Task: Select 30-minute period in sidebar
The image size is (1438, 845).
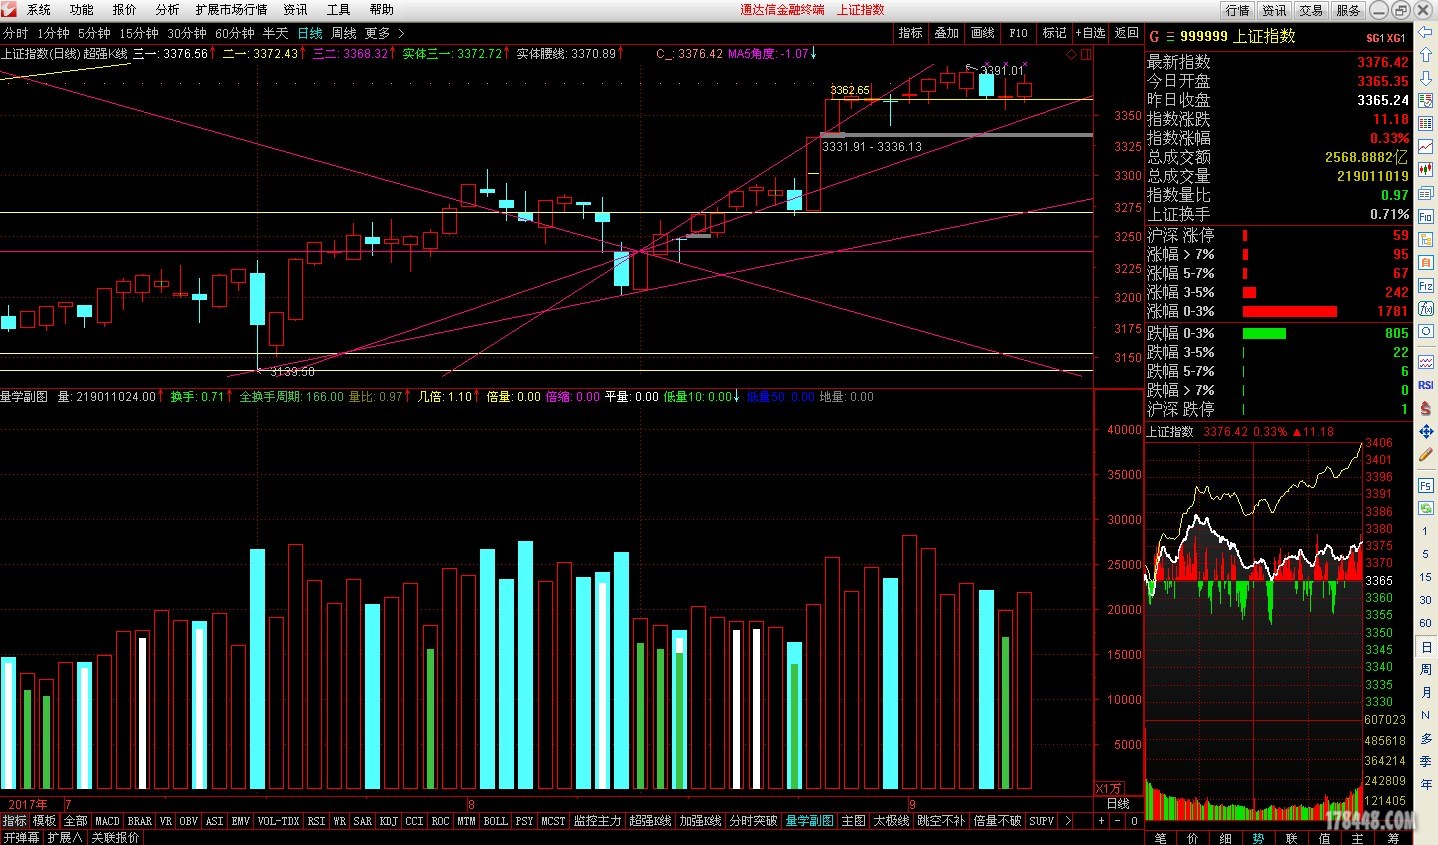Action: 1426,600
